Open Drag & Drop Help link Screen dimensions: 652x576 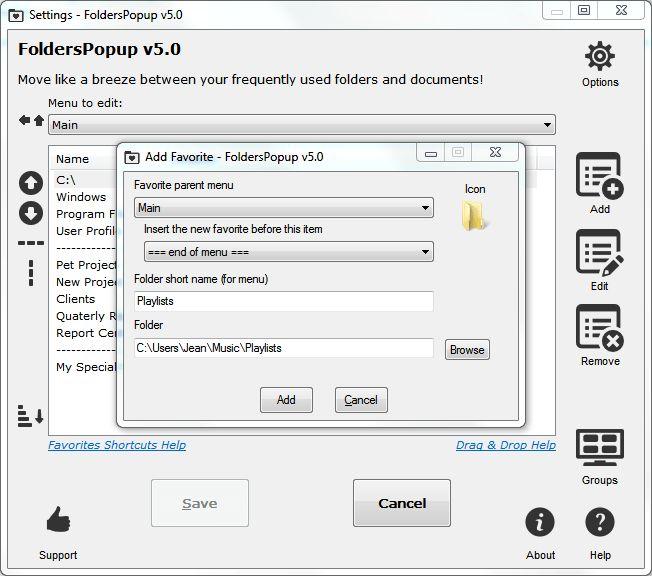point(506,445)
